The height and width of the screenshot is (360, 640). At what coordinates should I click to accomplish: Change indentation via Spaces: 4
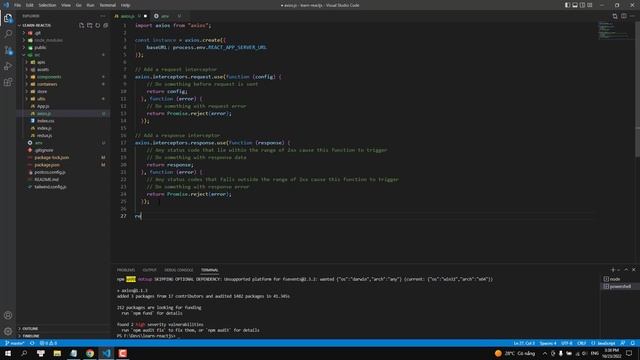click(x=548, y=343)
